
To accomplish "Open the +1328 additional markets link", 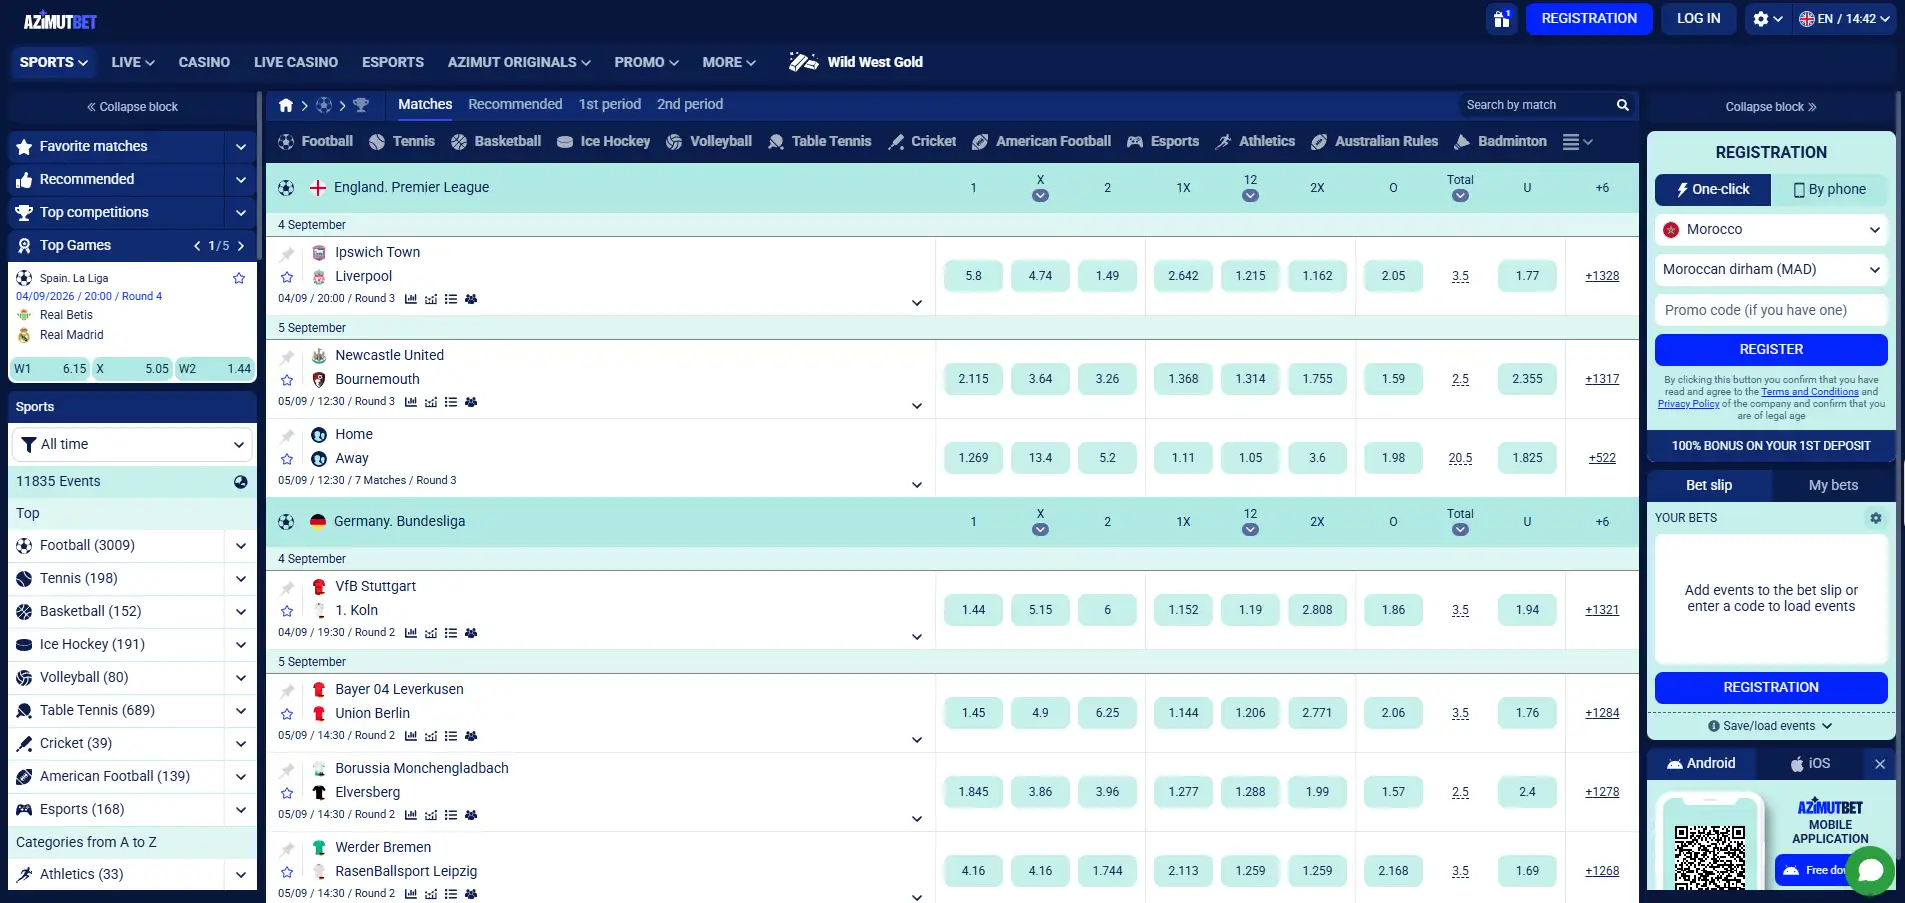I will 1602,276.
